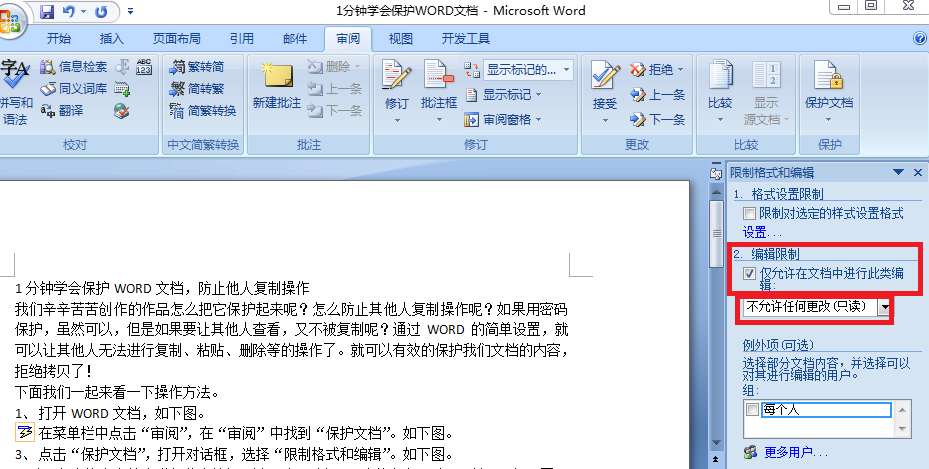The width and height of the screenshot is (929, 469).
Task: Reject change with 拒绝 button
Action: [651, 70]
